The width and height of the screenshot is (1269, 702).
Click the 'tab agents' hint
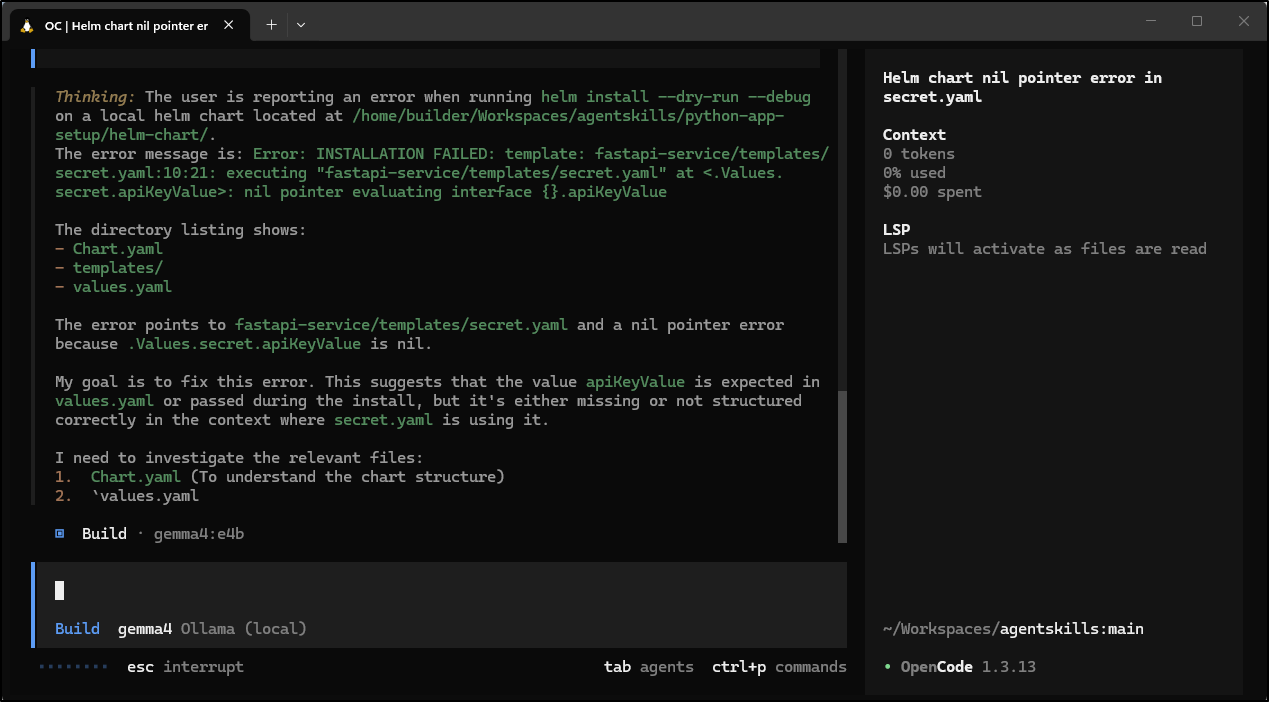(648, 666)
